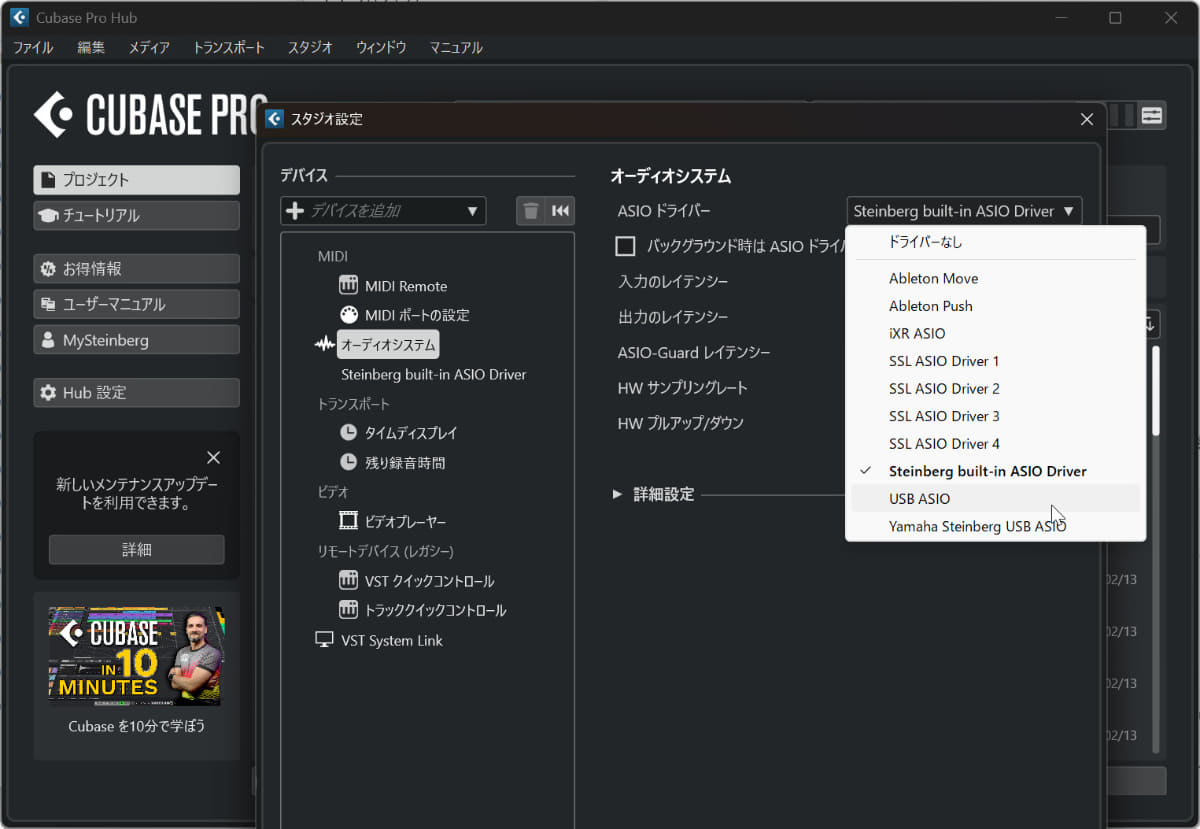
Task: Open the ASIO ドライバー dropdown
Action: [x=964, y=211]
